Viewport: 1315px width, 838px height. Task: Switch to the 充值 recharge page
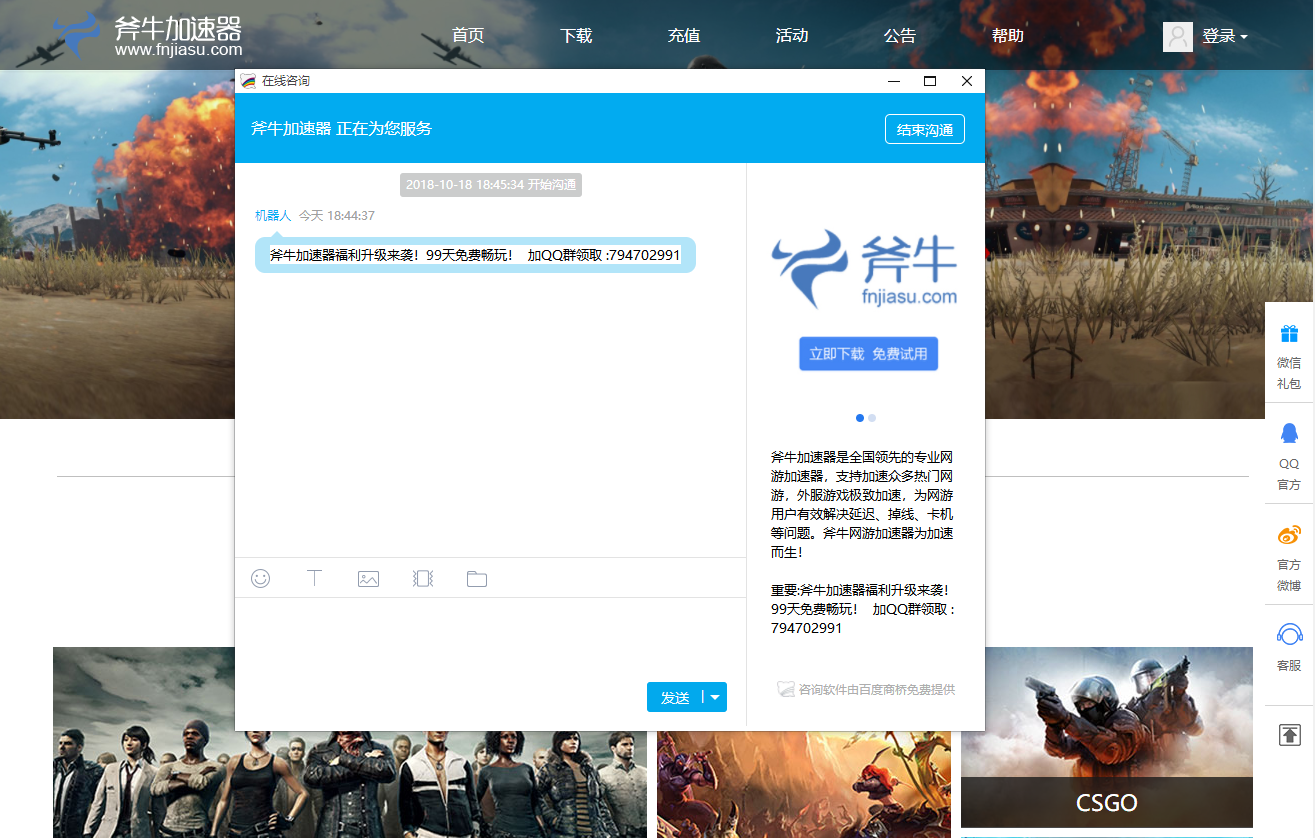tap(684, 35)
